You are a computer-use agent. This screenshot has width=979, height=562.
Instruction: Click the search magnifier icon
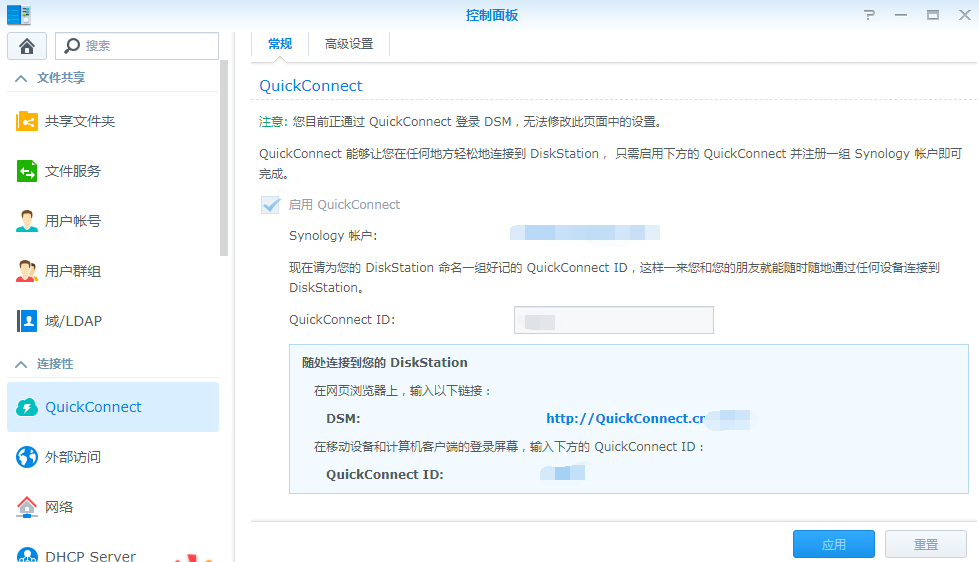[72, 46]
